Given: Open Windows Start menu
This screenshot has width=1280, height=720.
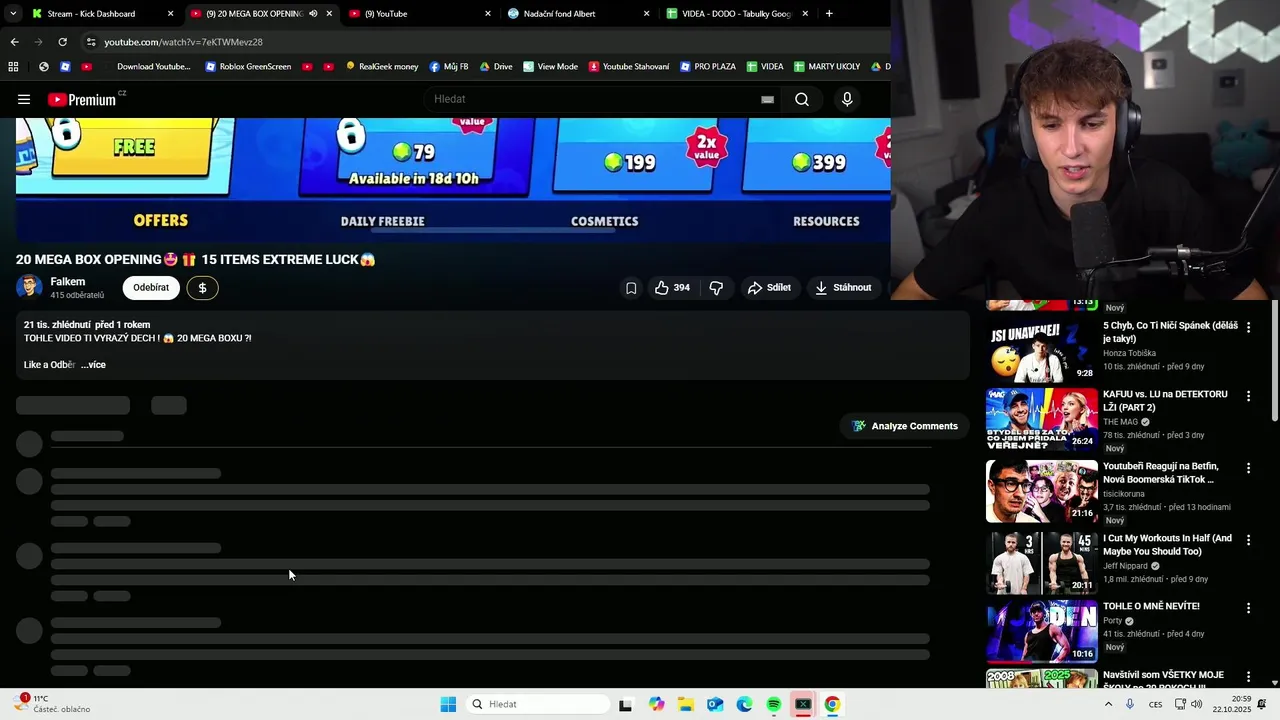Looking at the screenshot, I should 448,704.
